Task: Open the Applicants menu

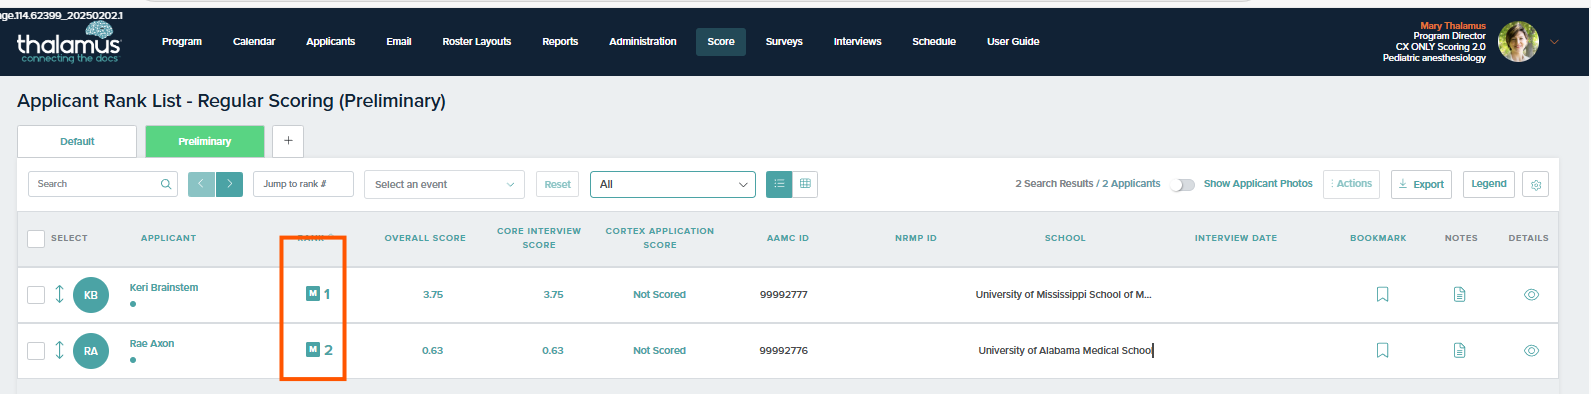Action: tap(331, 42)
